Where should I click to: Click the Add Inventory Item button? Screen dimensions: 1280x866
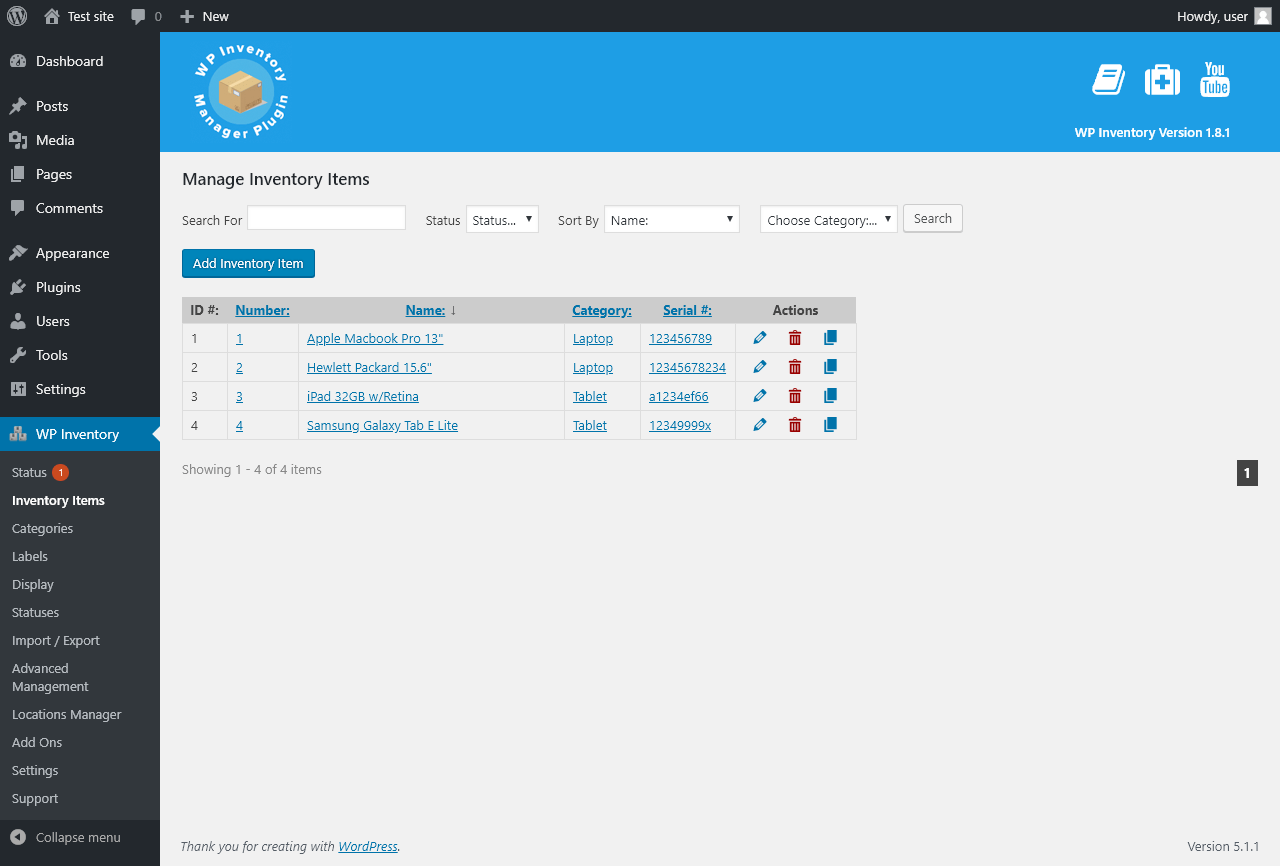pyautogui.click(x=248, y=264)
